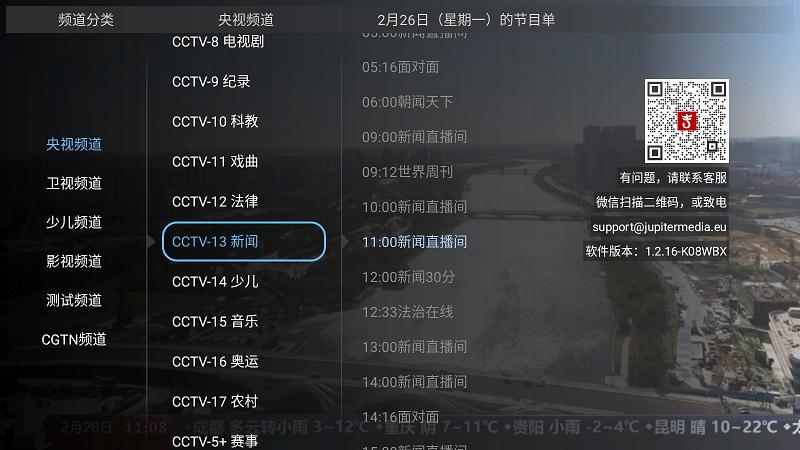Open 影视频道 category
The height and width of the screenshot is (450, 800).
(x=74, y=261)
